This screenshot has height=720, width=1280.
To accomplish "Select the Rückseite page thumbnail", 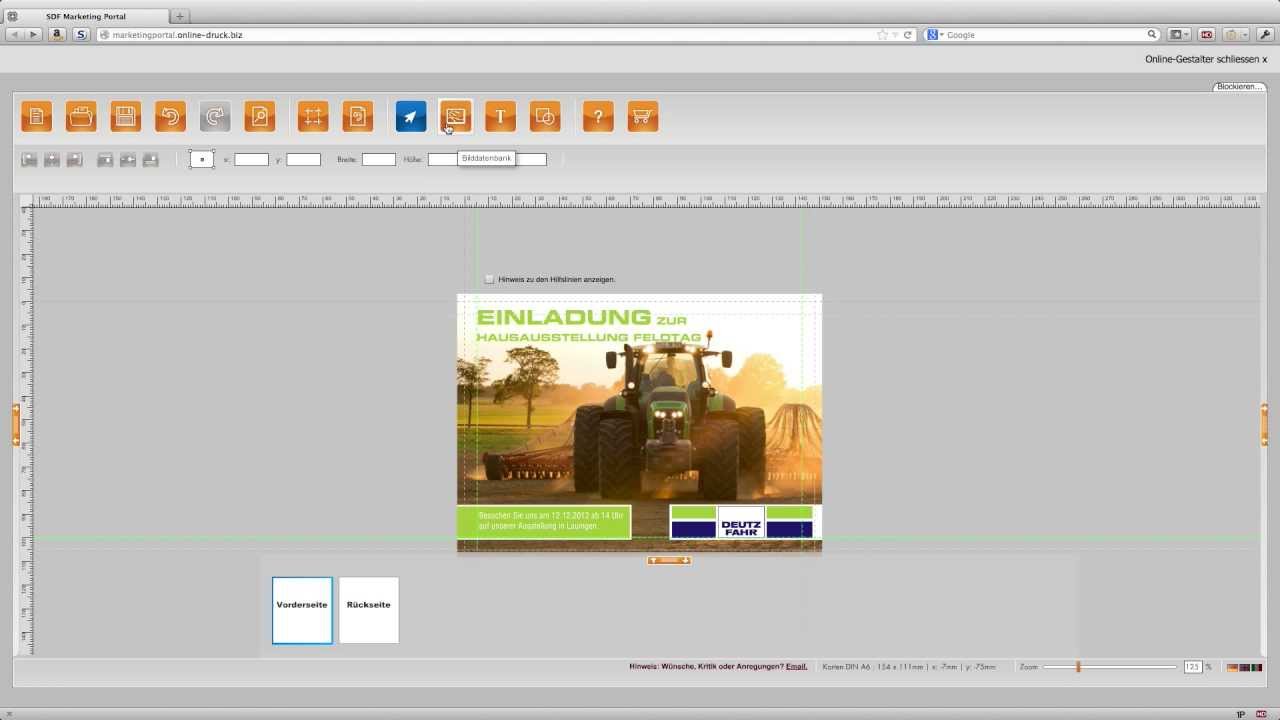I will point(369,610).
